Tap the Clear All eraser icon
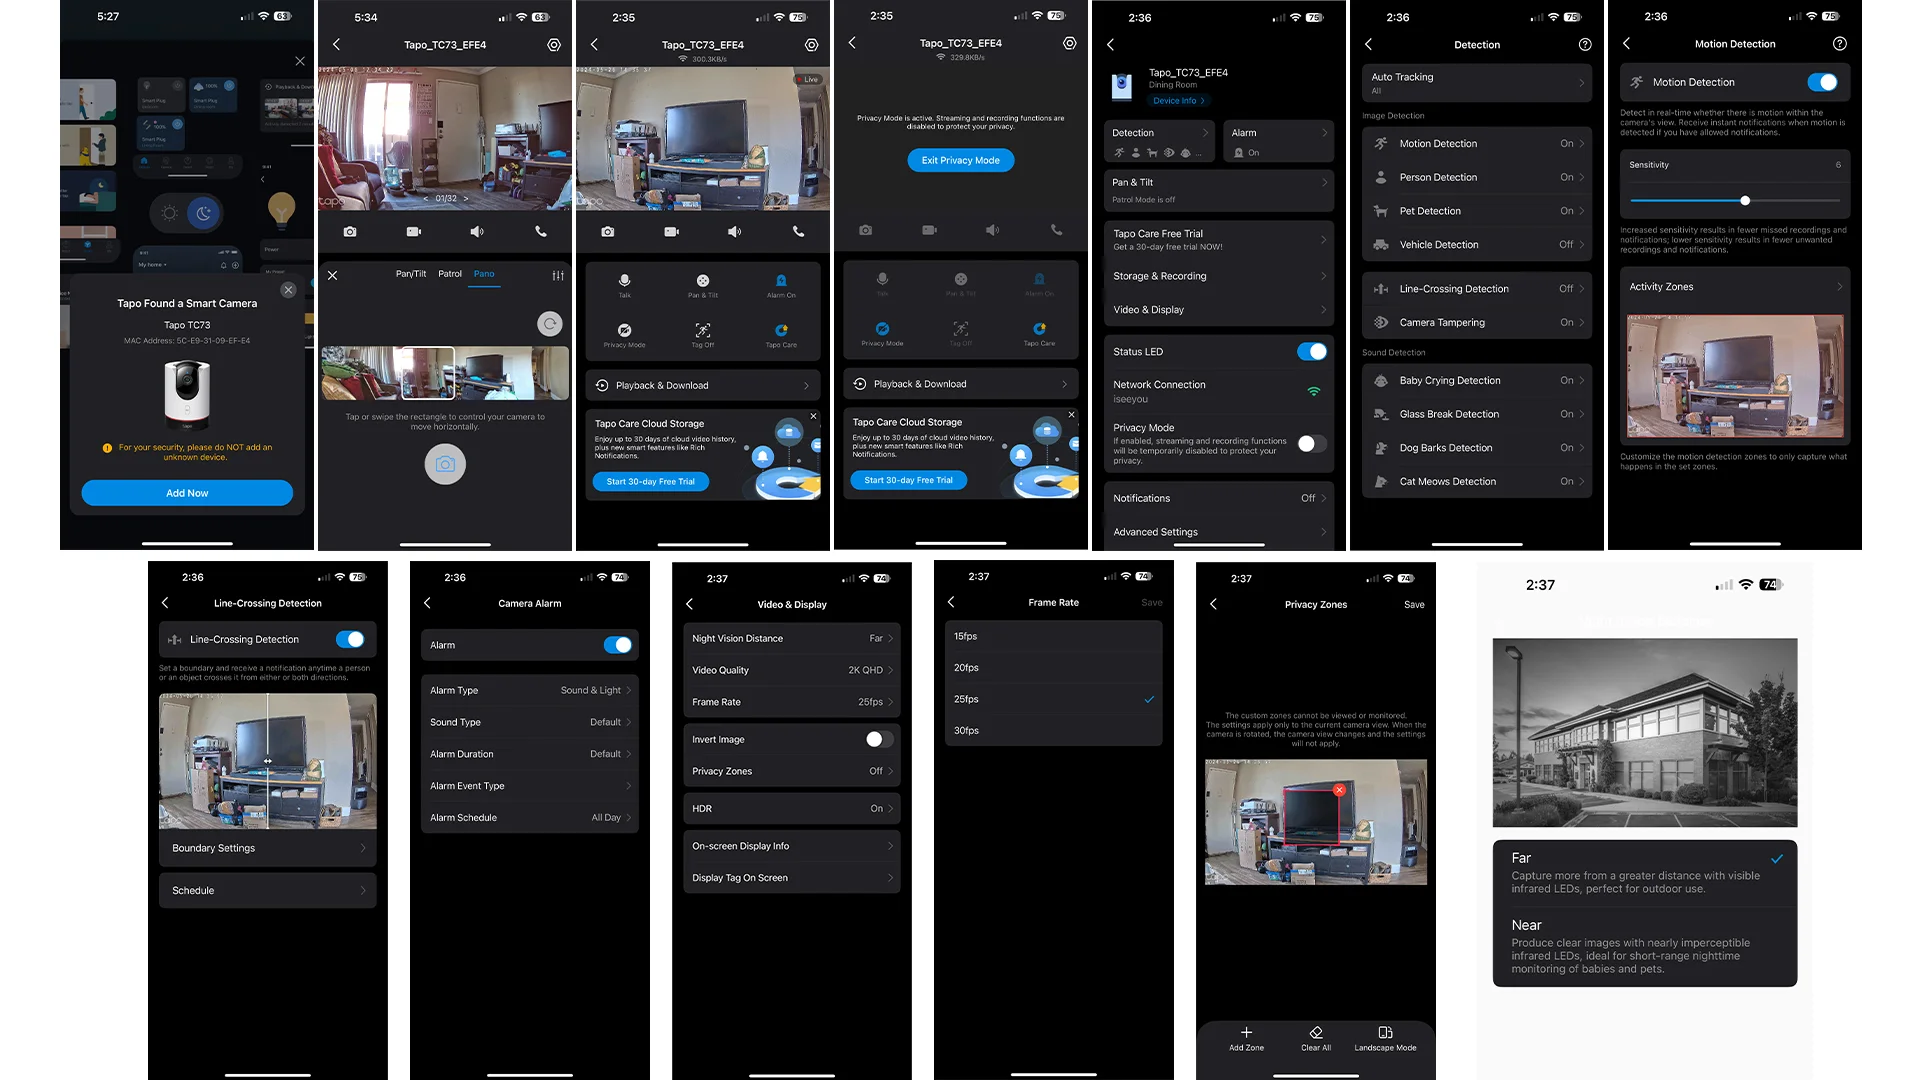Image resolution: width=1920 pixels, height=1080 pixels. pyautogui.click(x=1315, y=1032)
